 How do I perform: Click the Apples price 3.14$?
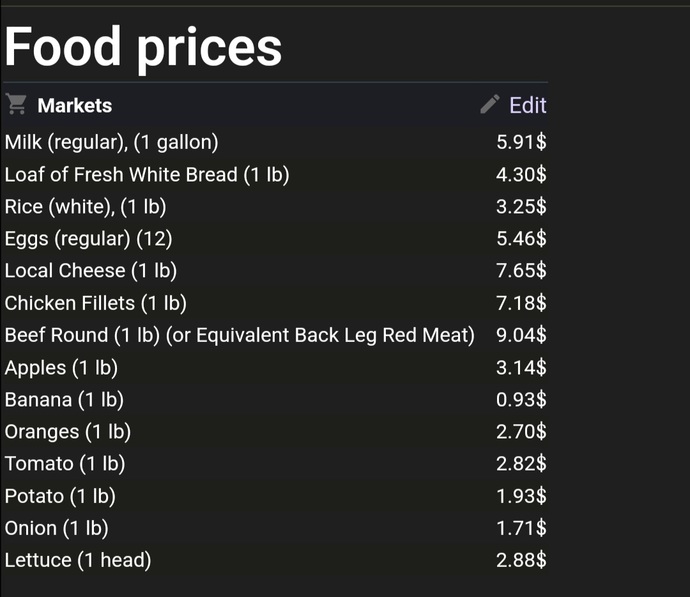[521, 368]
